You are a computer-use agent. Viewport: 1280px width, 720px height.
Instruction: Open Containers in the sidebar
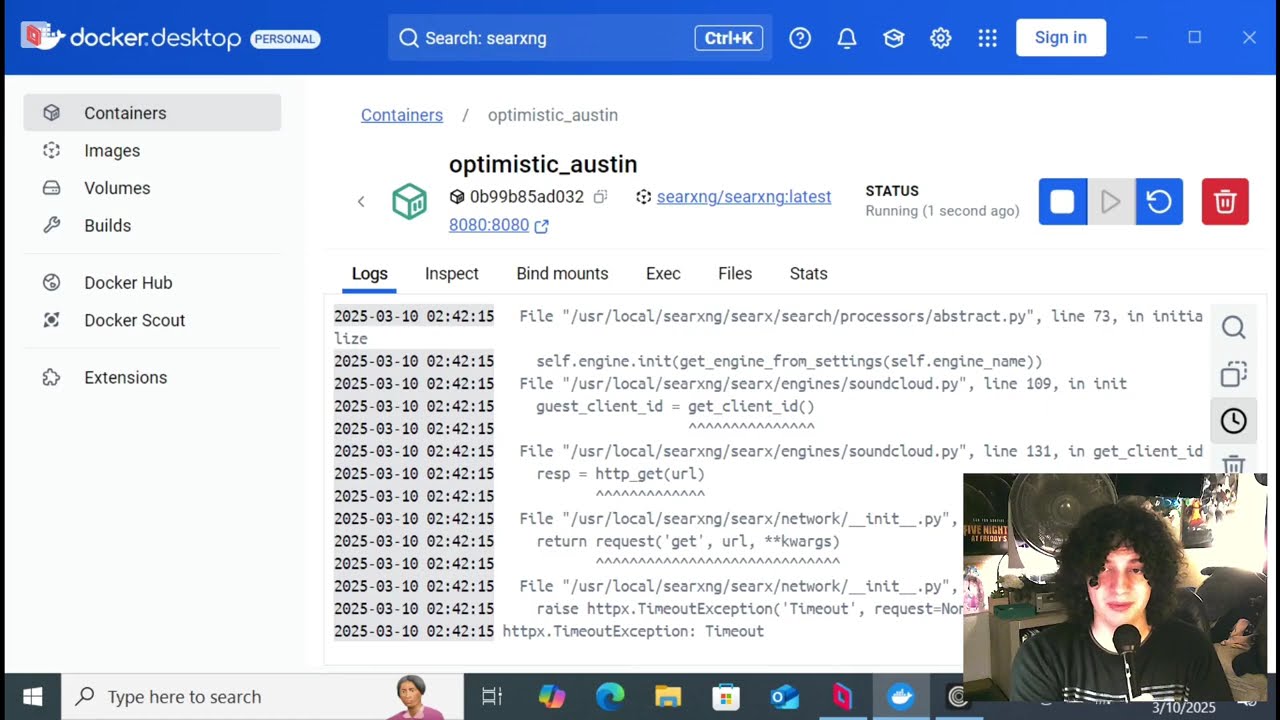152,113
